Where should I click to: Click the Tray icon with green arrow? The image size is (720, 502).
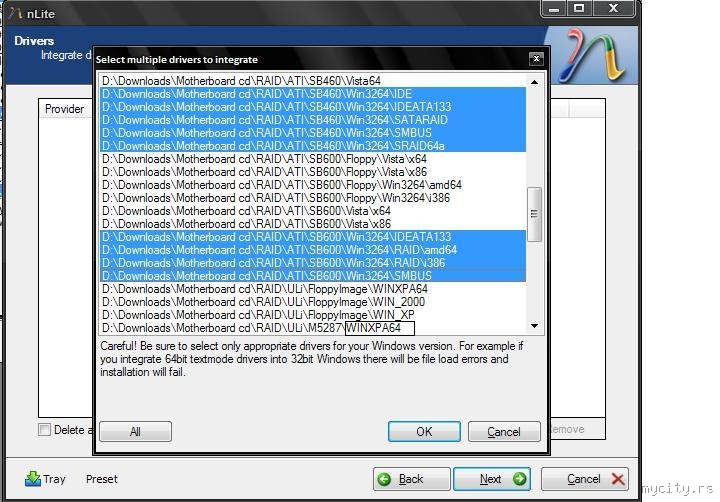(33, 479)
